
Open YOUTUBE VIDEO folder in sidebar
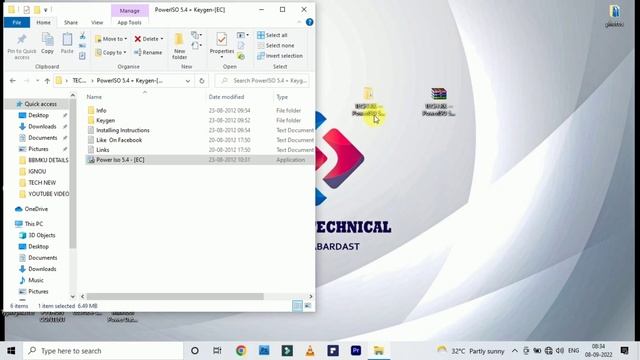(x=49, y=194)
